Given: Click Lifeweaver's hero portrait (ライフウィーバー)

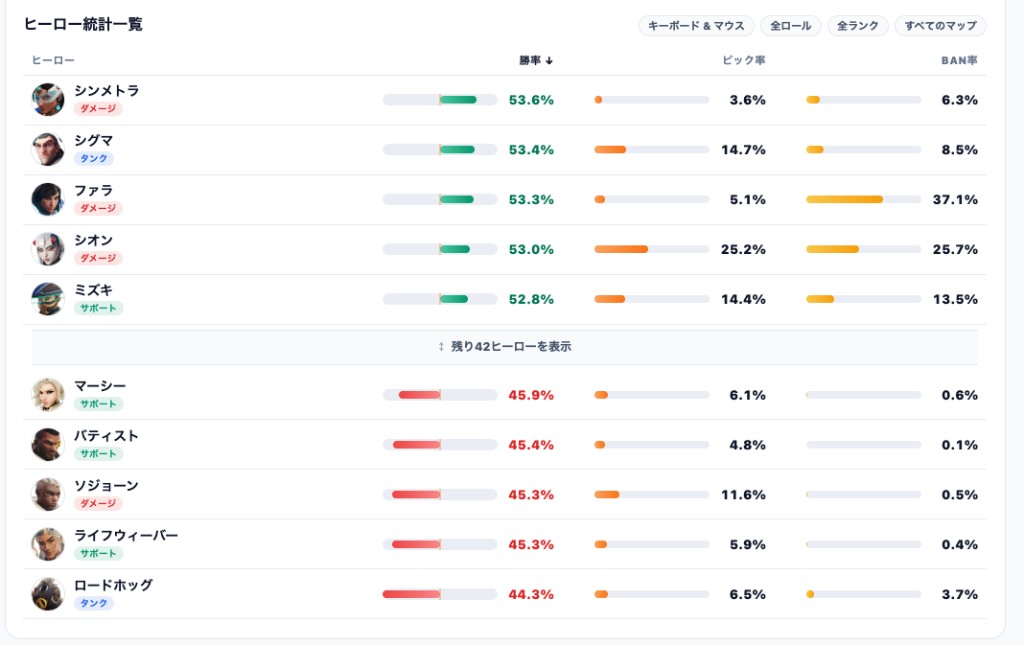Looking at the screenshot, I should point(48,544).
